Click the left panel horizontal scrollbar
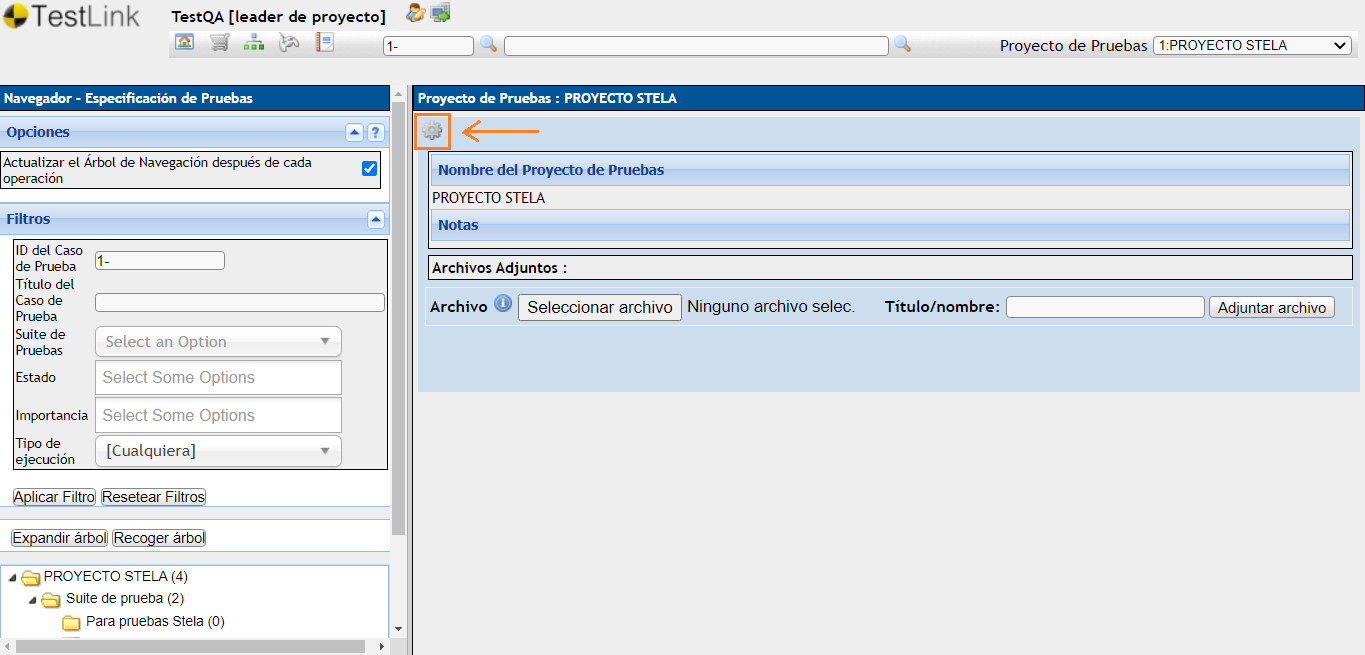Viewport: 1365px width, 655px height. (190, 646)
